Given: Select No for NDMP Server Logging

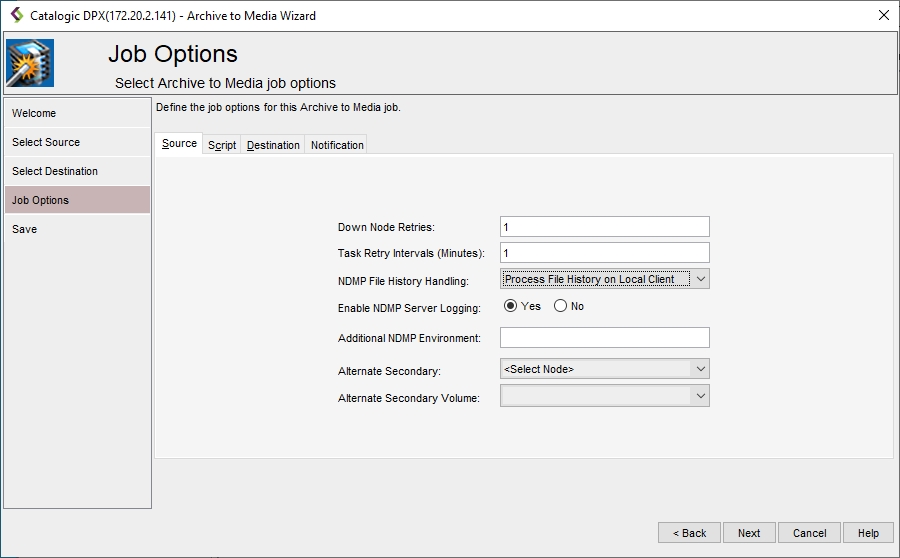Looking at the screenshot, I should coord(560,306).
